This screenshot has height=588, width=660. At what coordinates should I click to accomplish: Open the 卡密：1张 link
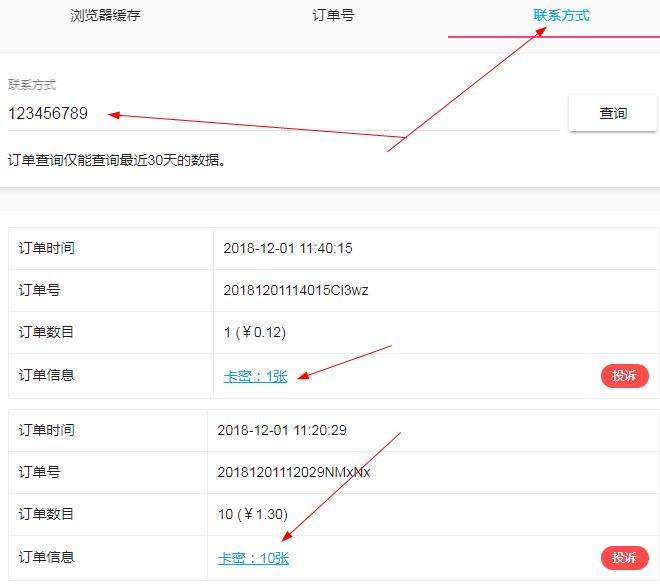tap(255, 376)
